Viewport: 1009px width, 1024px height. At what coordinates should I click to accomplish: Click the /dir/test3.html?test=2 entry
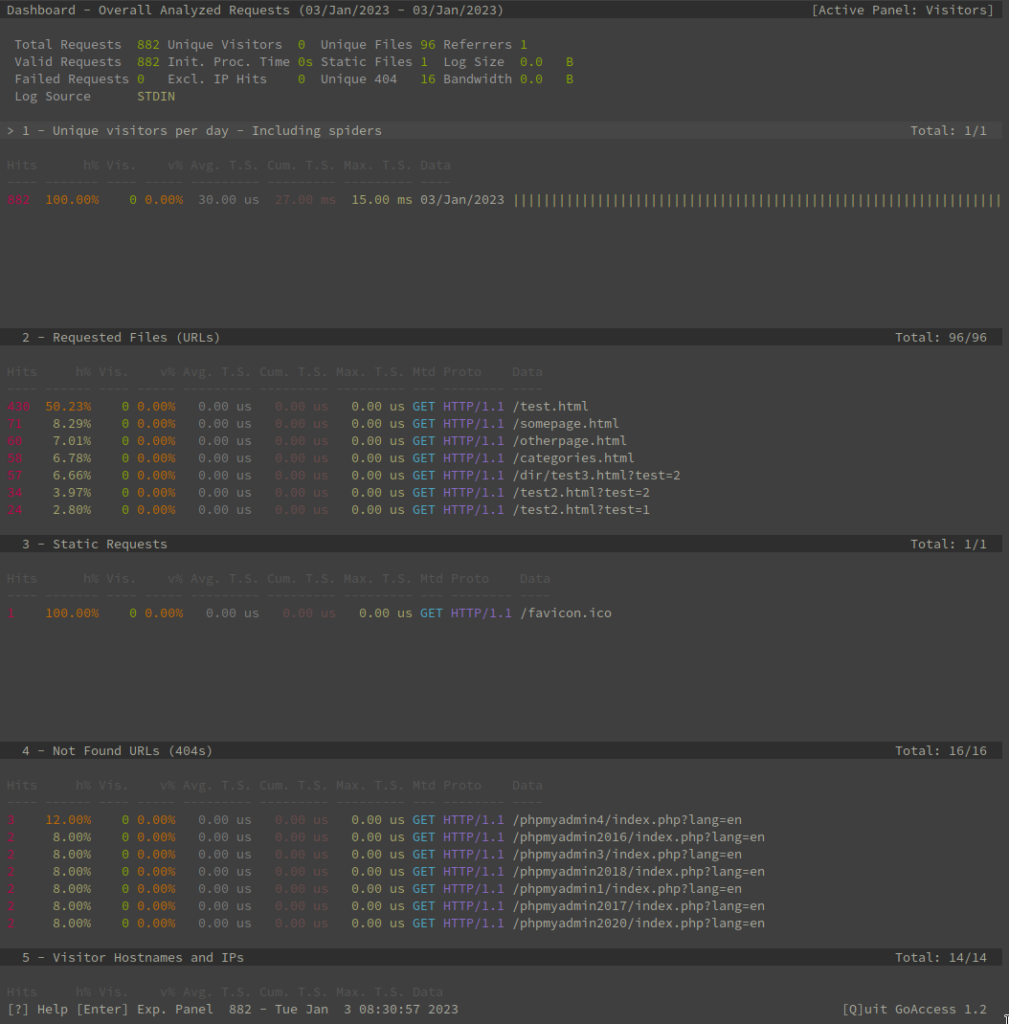point(596,475)
